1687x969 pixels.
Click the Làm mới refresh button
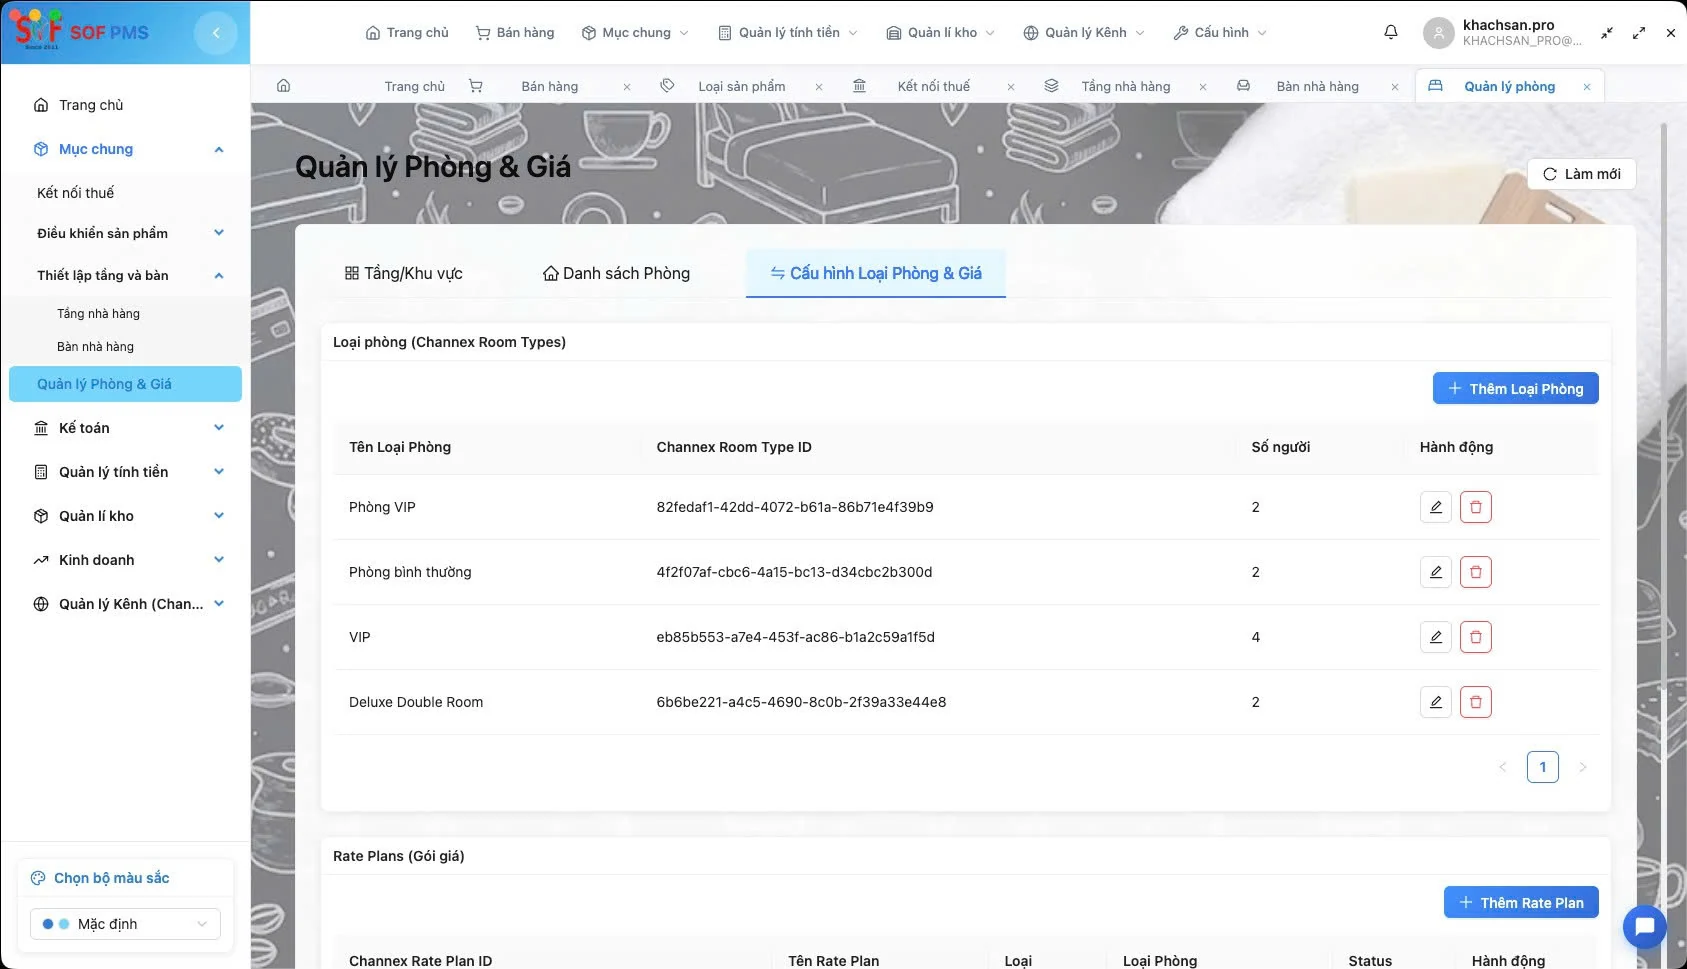(x=1581, y=174)
